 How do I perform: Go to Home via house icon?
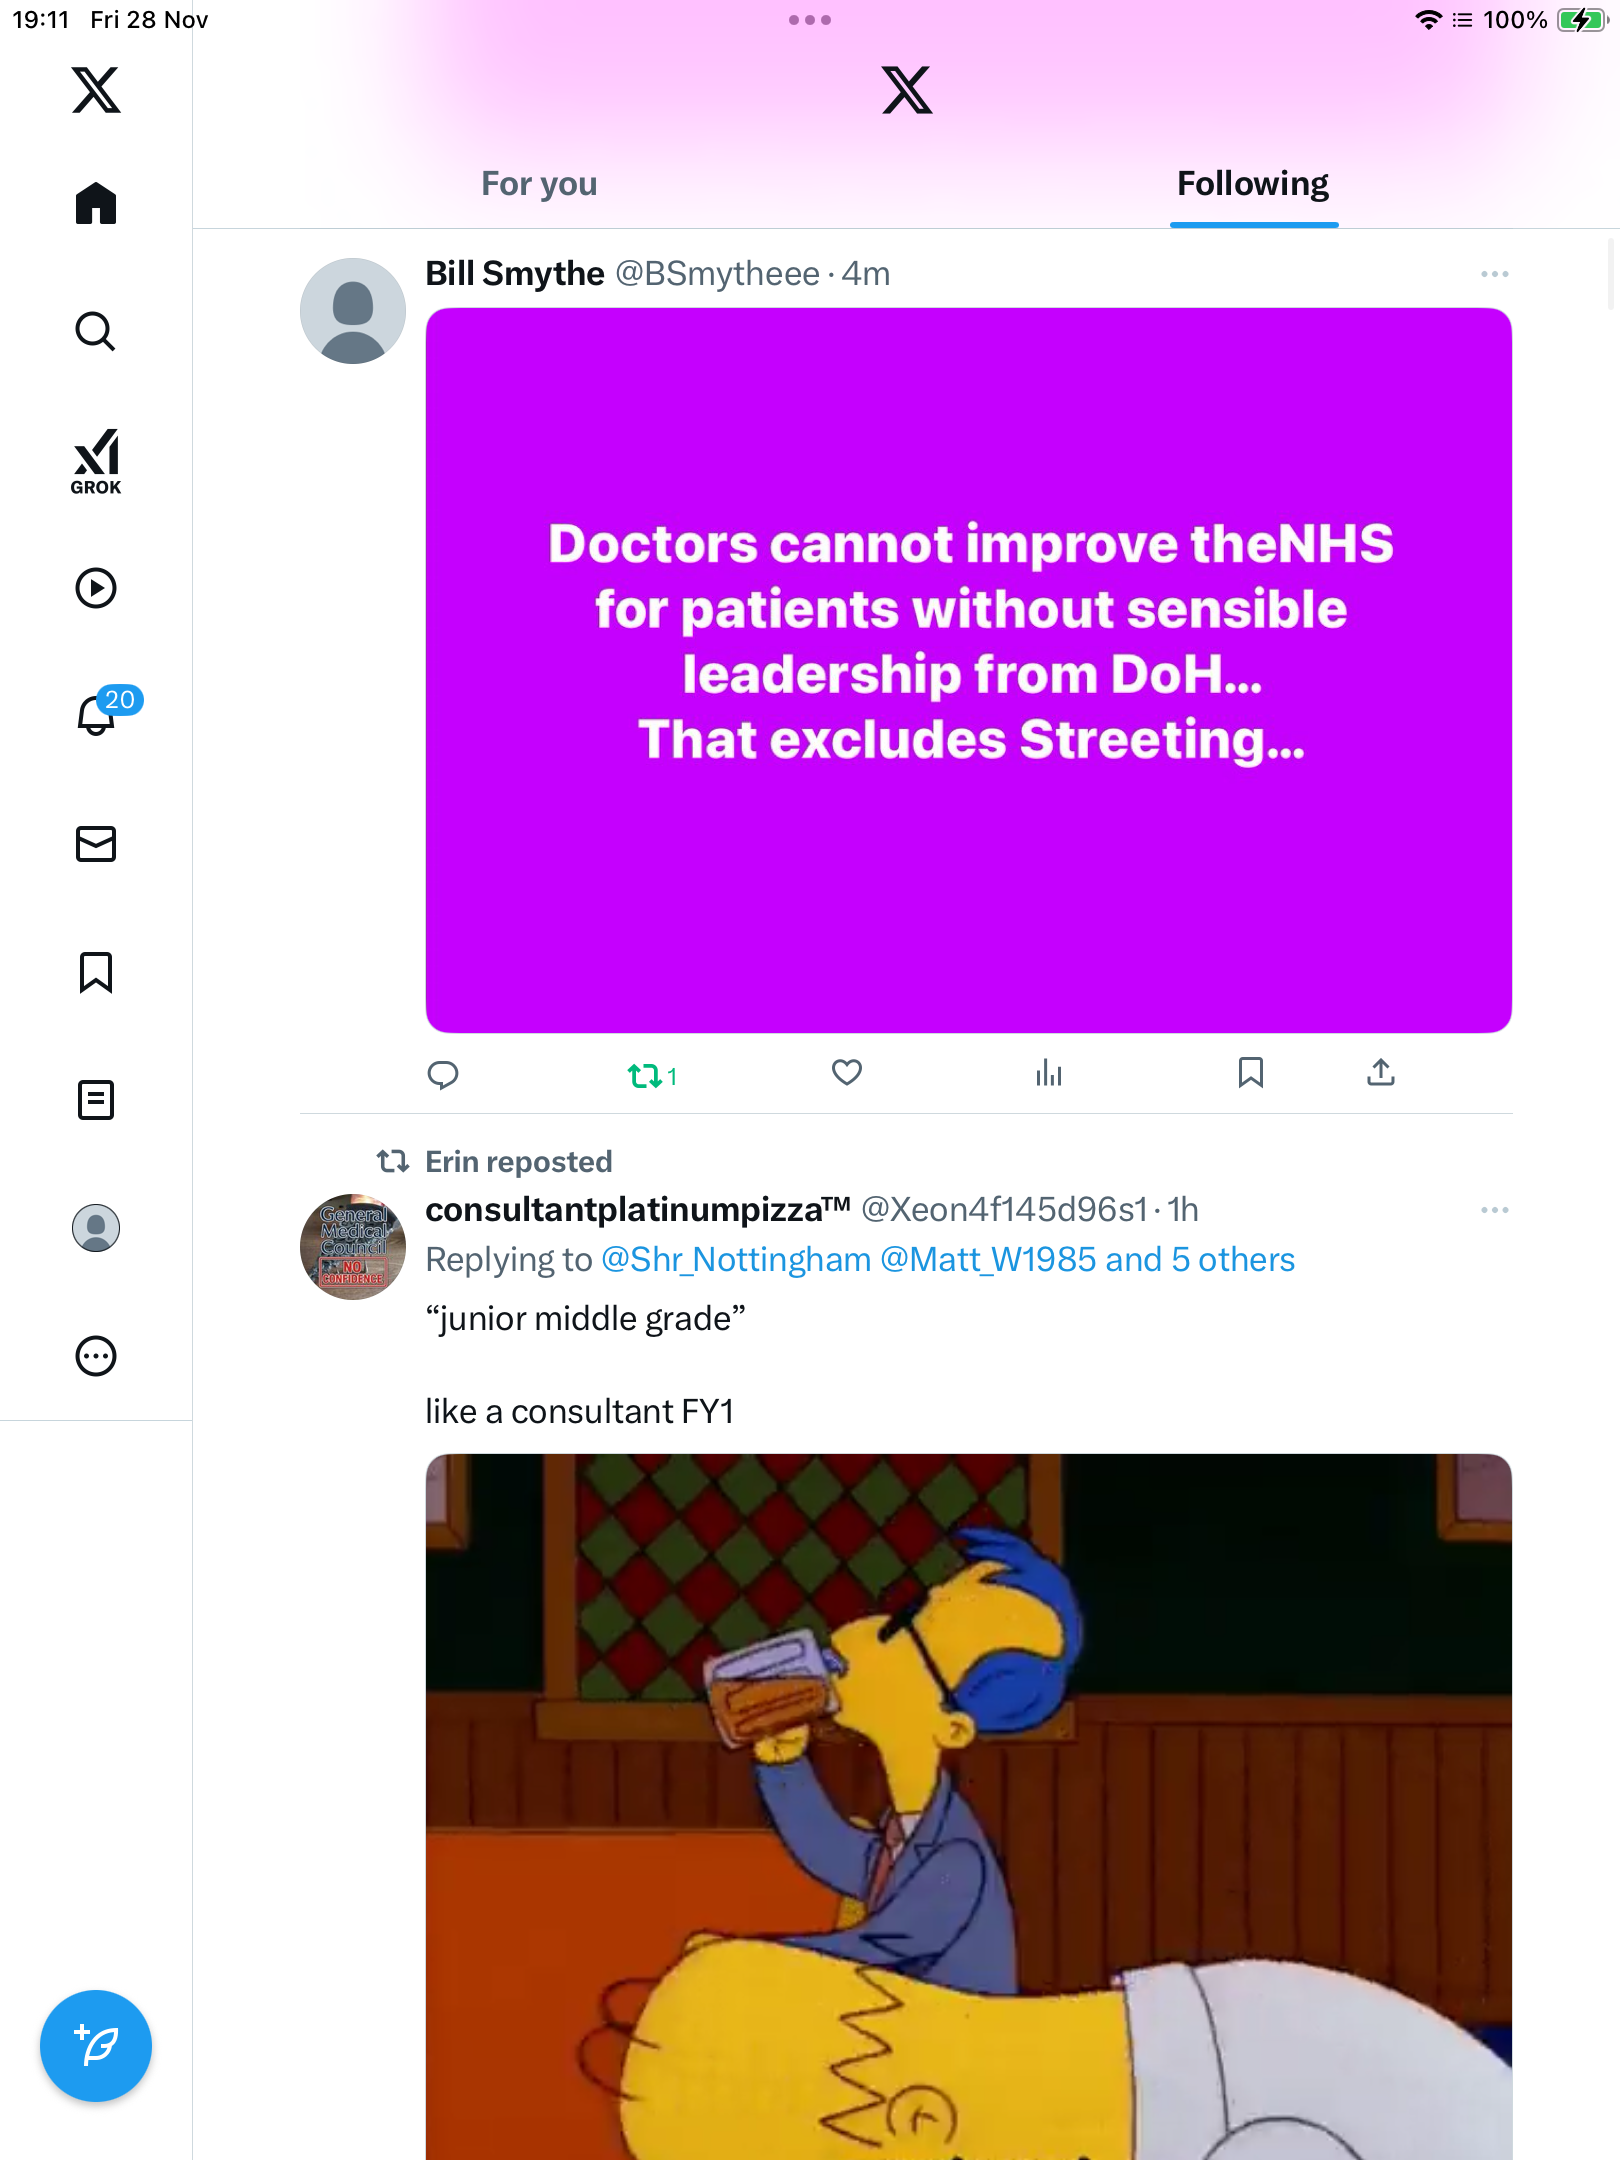point(96,203)
